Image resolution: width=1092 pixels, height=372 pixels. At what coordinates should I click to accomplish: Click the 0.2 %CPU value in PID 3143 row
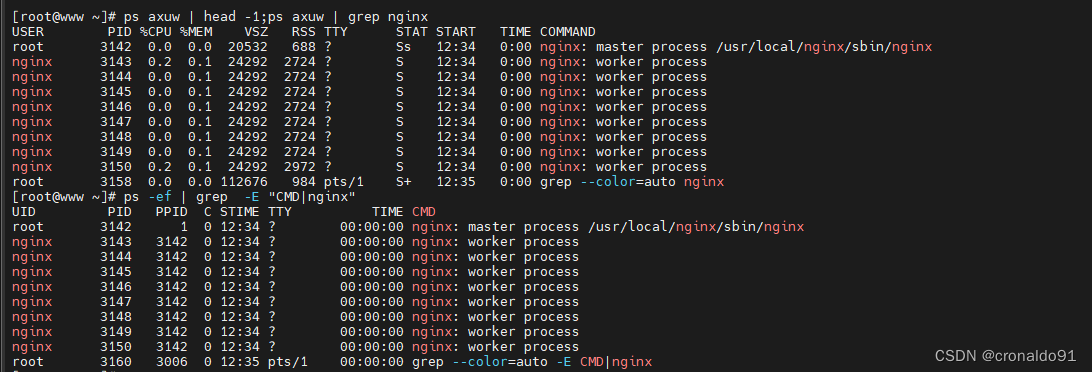pos(159,62)
